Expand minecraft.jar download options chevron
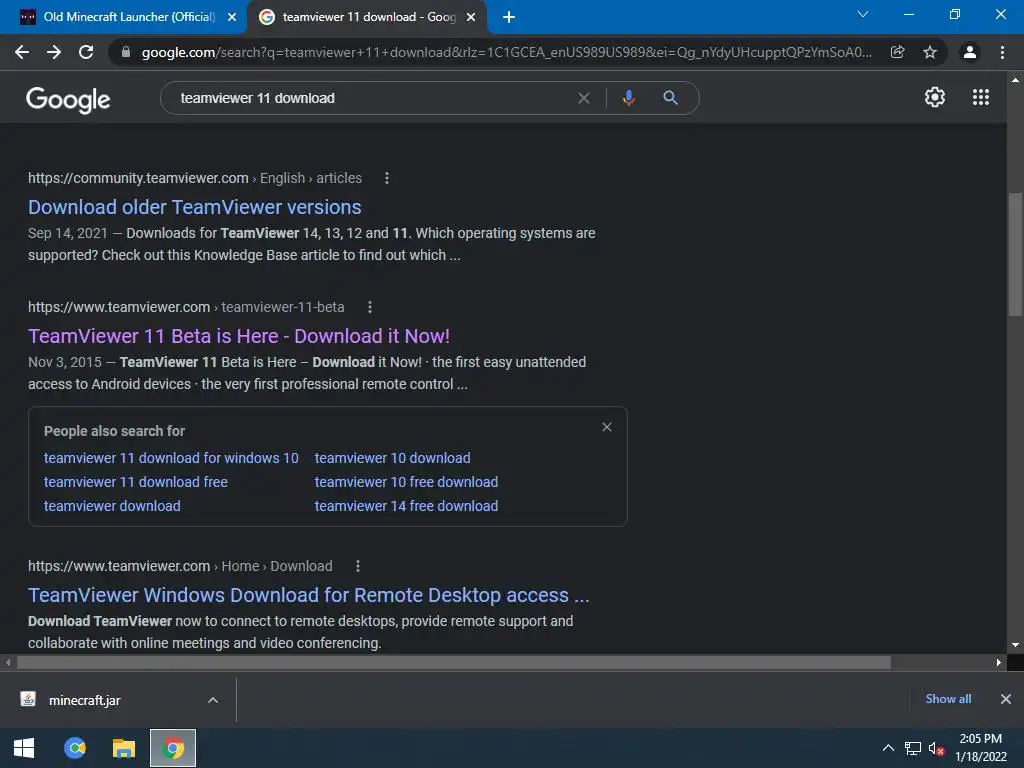This screenshot has width=1024, height=768. click(213, 700)
